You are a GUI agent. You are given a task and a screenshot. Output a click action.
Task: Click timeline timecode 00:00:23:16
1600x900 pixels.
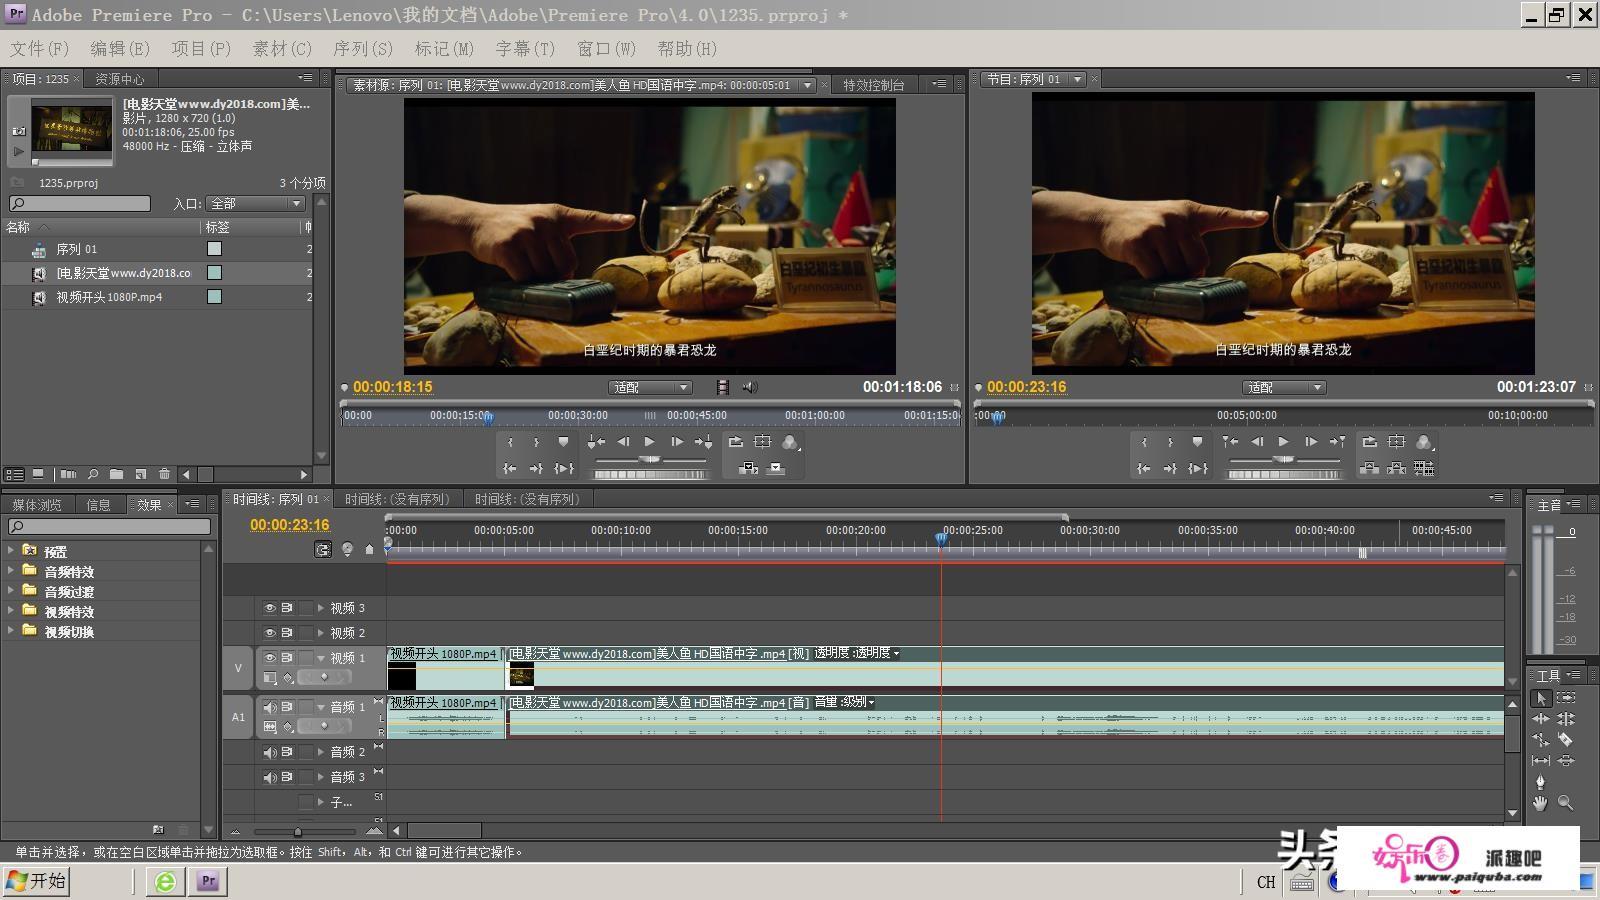289,524
